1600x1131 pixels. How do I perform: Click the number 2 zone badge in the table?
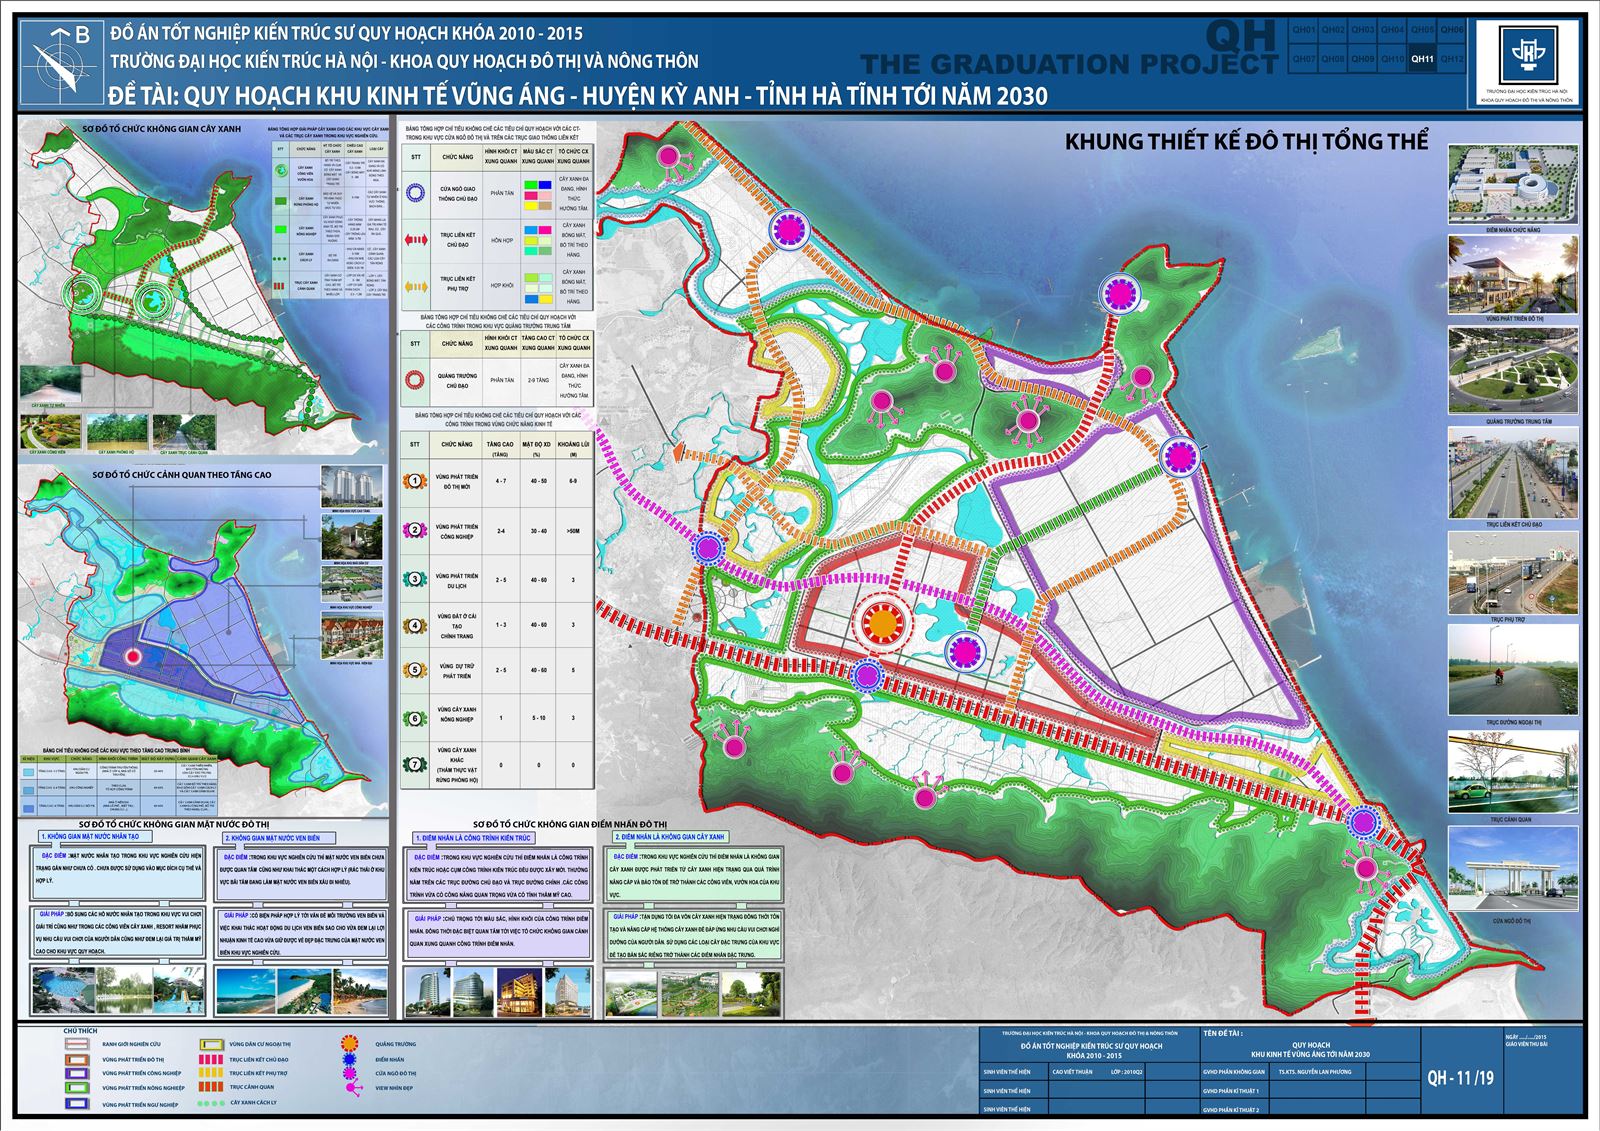tap(416, 530)
